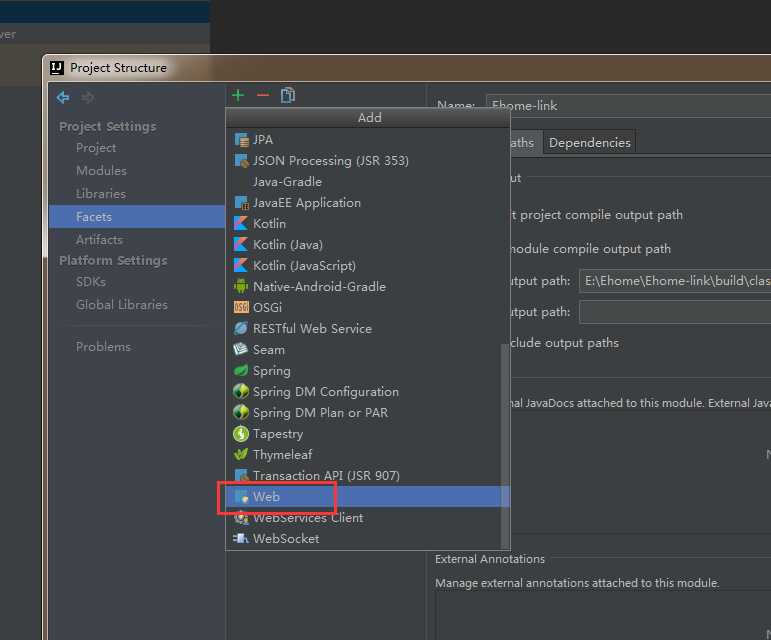Choose JSON Processing (JSR 353) entry
This screenshot has height=640, width=771.
367,161
